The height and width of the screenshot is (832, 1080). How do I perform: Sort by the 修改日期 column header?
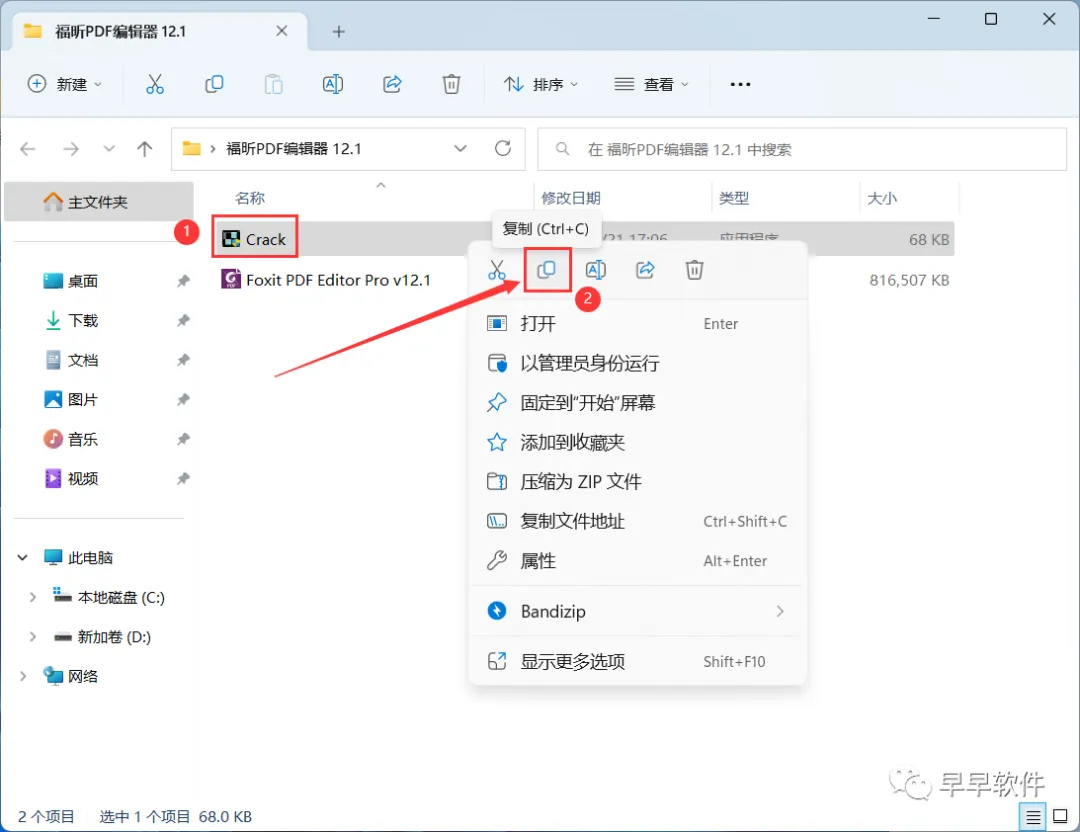tap(570, 198)
